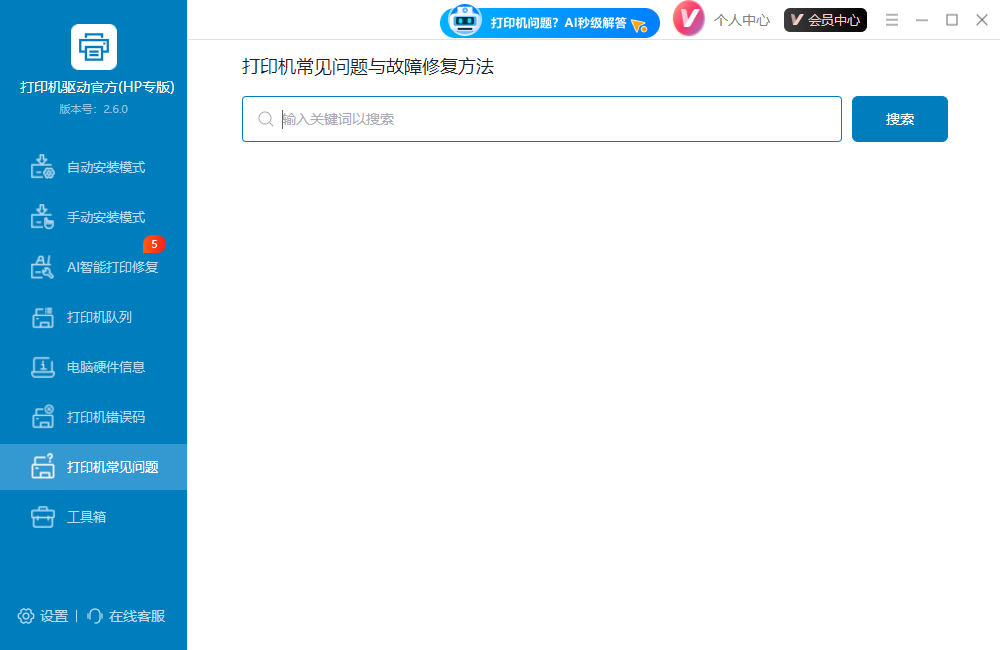The width and height of the screenshot is (1000, 650).
Task: Open the 个人中心 link
Action: tap(741, 20)
